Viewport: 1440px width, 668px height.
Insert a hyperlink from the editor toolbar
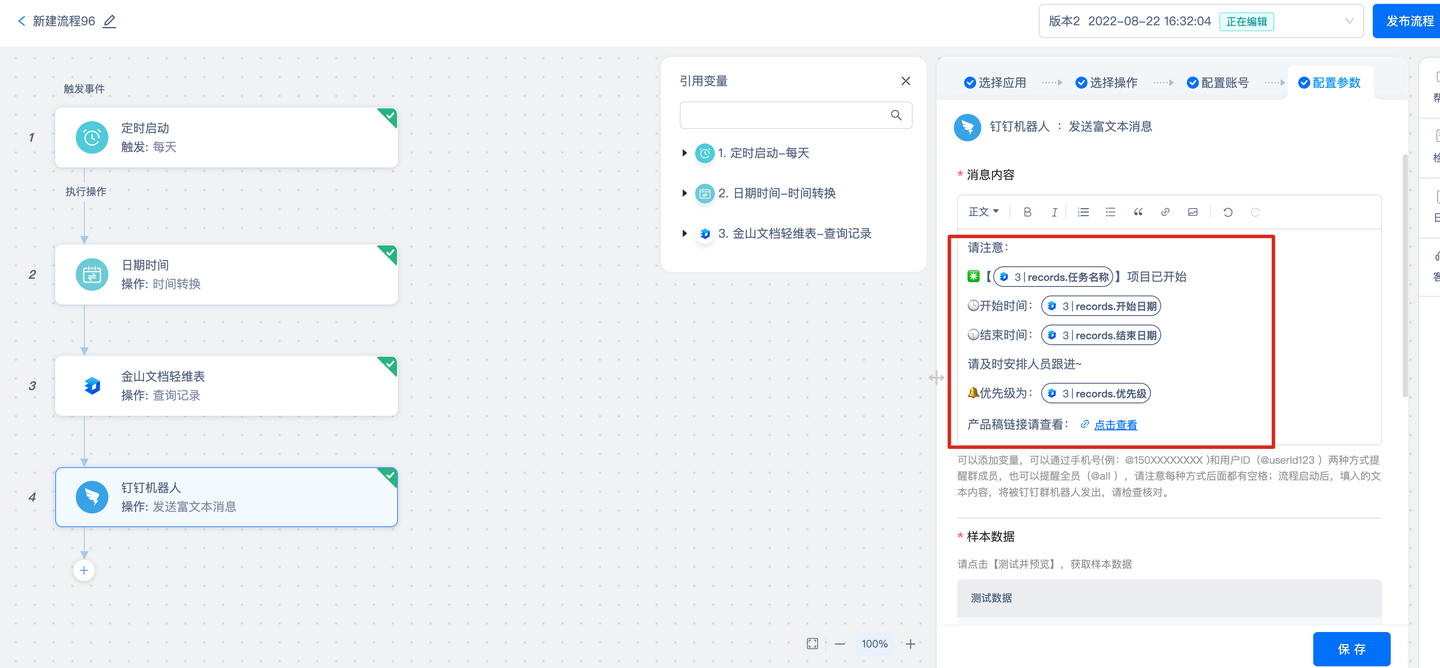[x=1165, y=212]
